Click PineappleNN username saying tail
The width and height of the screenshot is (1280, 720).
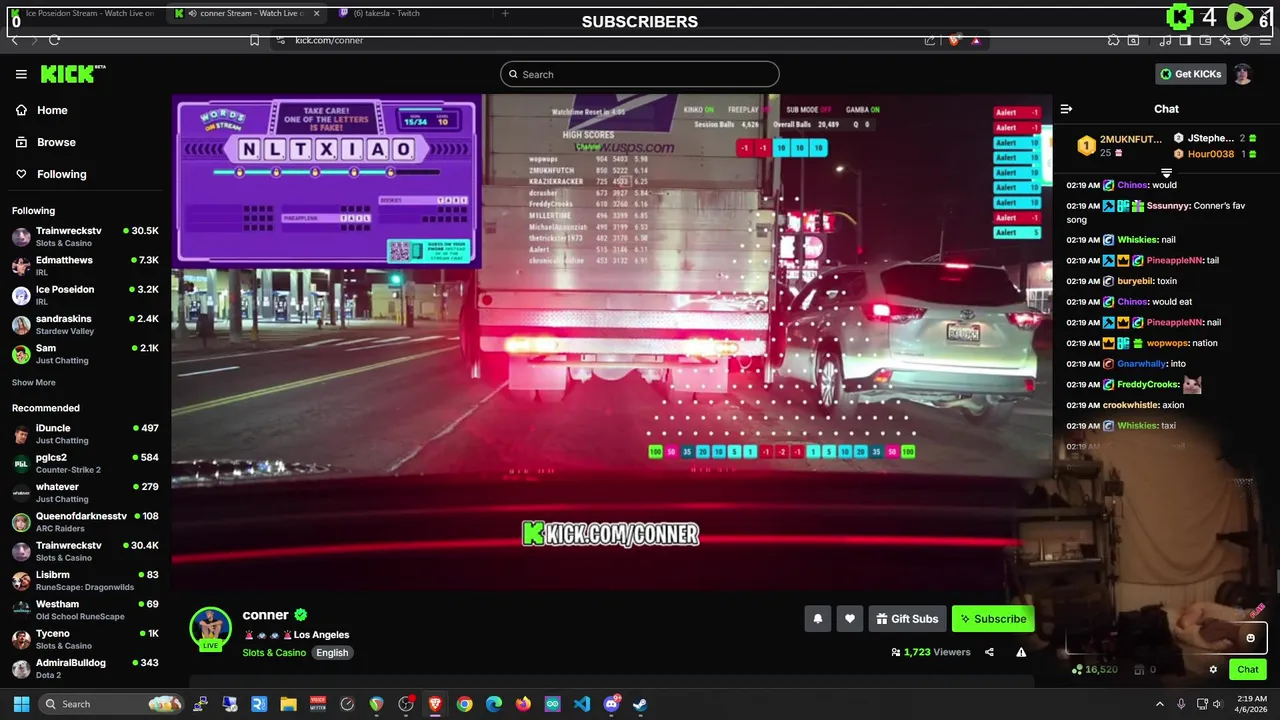(1175, 260)
